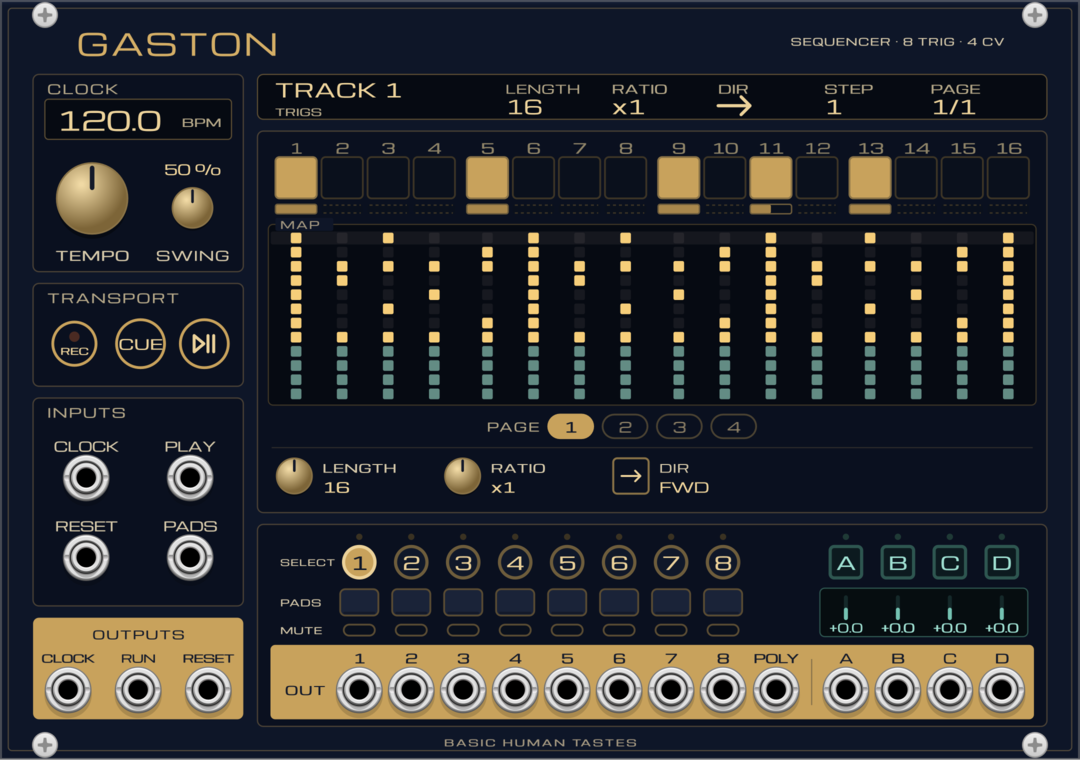This screenshot has width=1080, height=760.
Task: Click the OUTPUTS RUN jack
Action: point(138,690)
